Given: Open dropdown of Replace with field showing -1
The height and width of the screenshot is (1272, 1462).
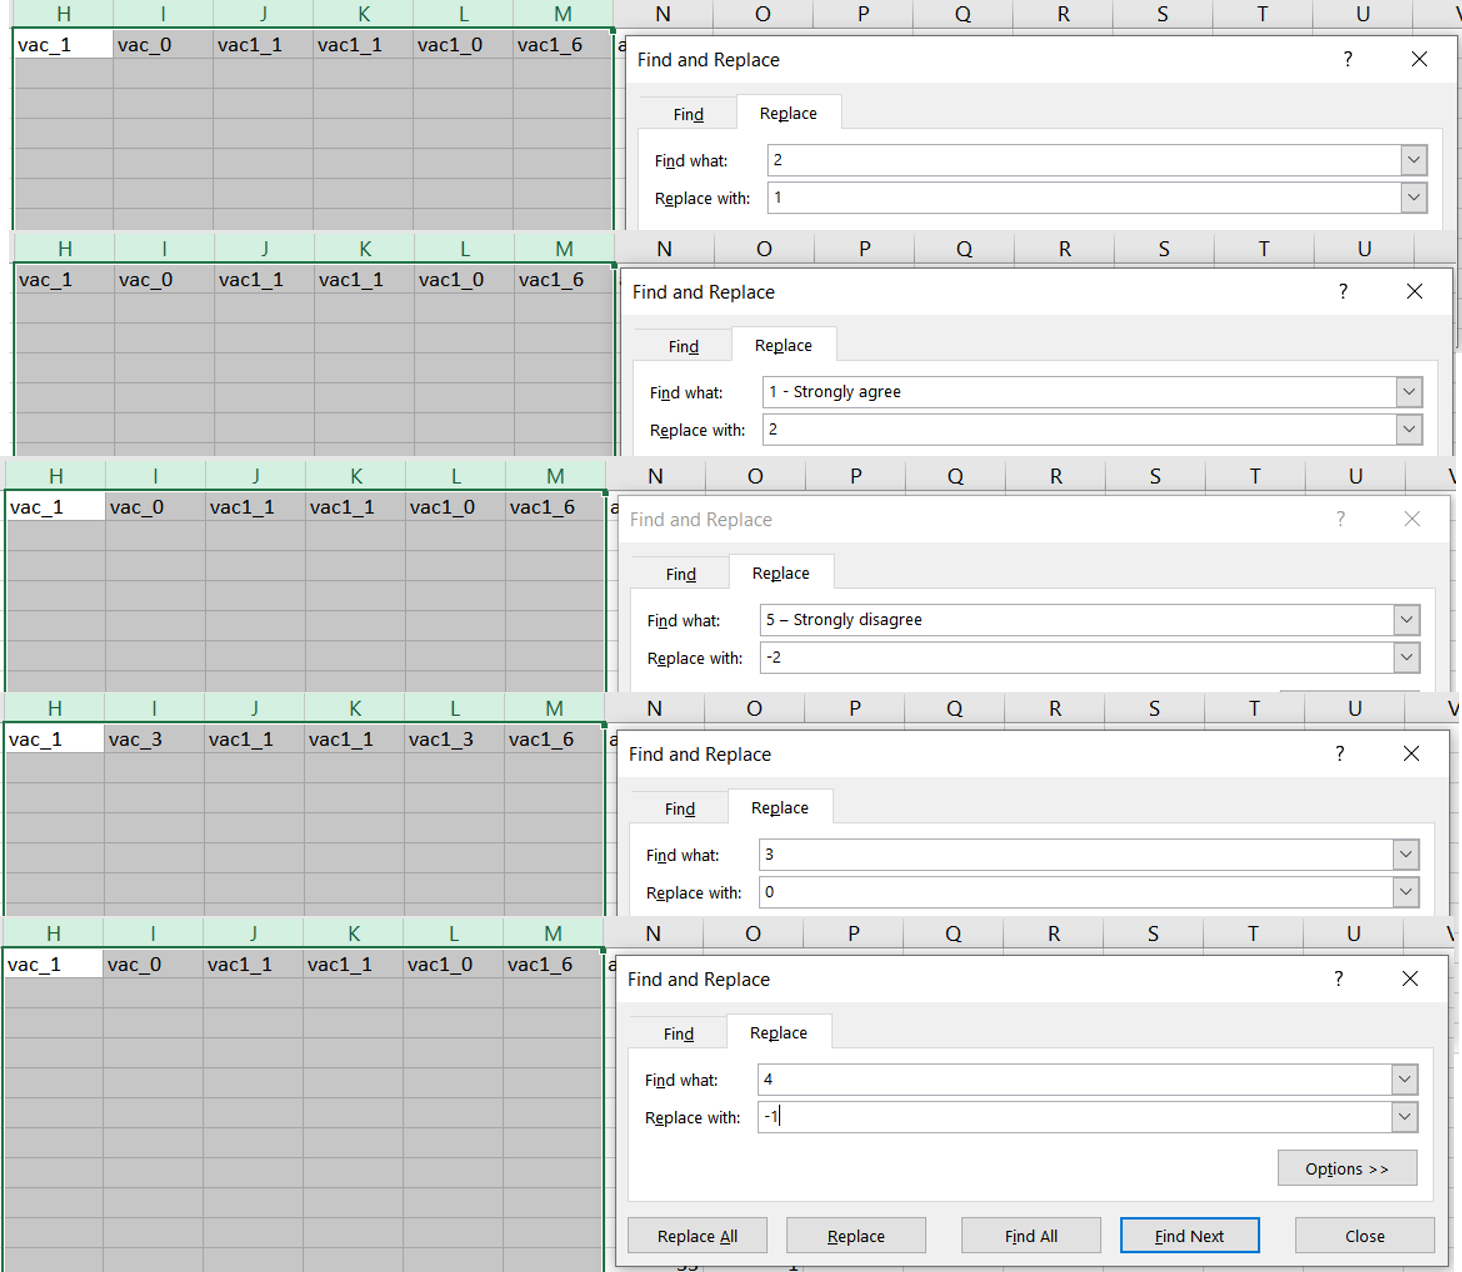Looking at the screenshot, I should click(x=1404, y=1117).
